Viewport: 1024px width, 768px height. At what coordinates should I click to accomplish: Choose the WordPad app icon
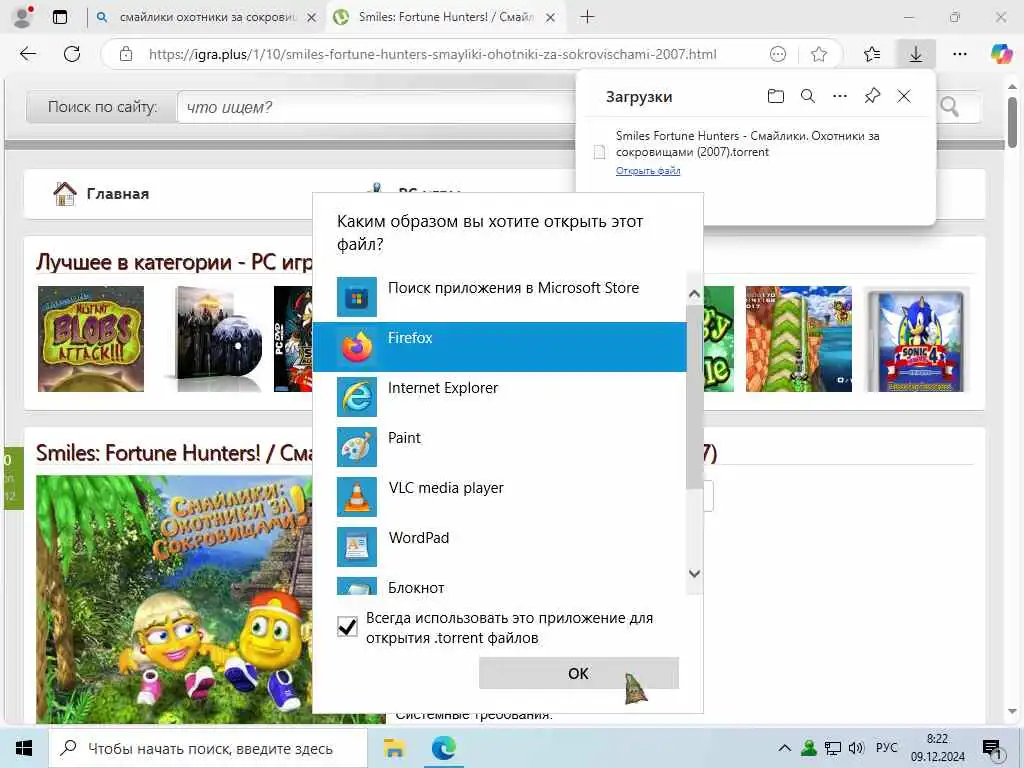[x=357, y=547]
